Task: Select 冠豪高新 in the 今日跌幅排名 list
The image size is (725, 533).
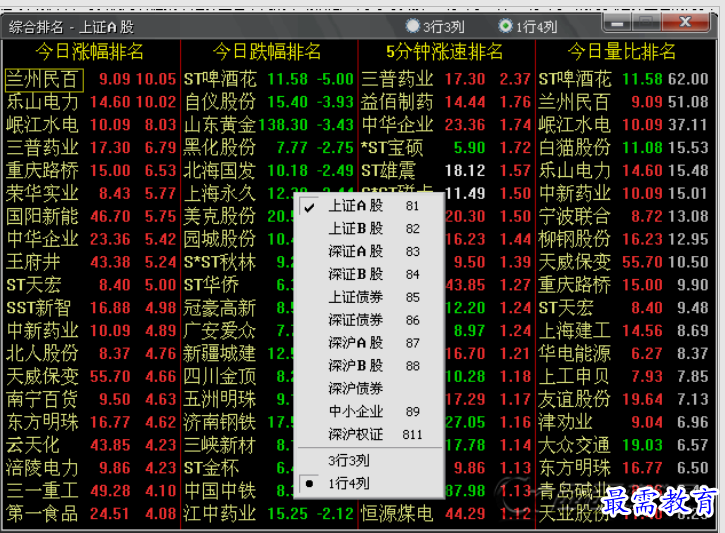Action: click(220, 308)
